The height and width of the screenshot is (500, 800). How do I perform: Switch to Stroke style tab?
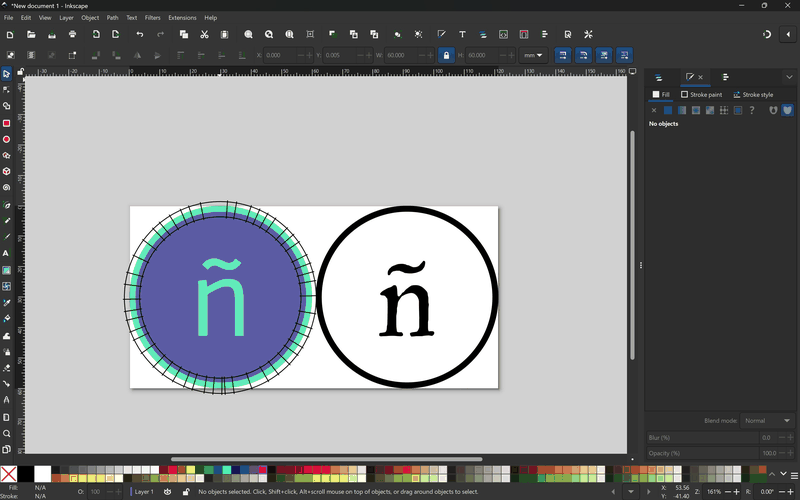coord(753,94)
